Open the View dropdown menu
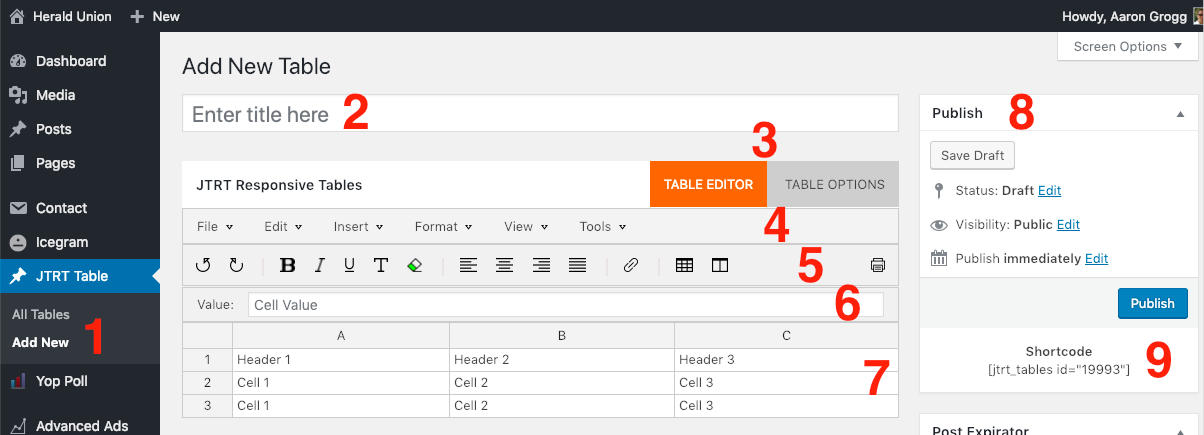This screenshot has height=435, width=1204. [526, 226]
